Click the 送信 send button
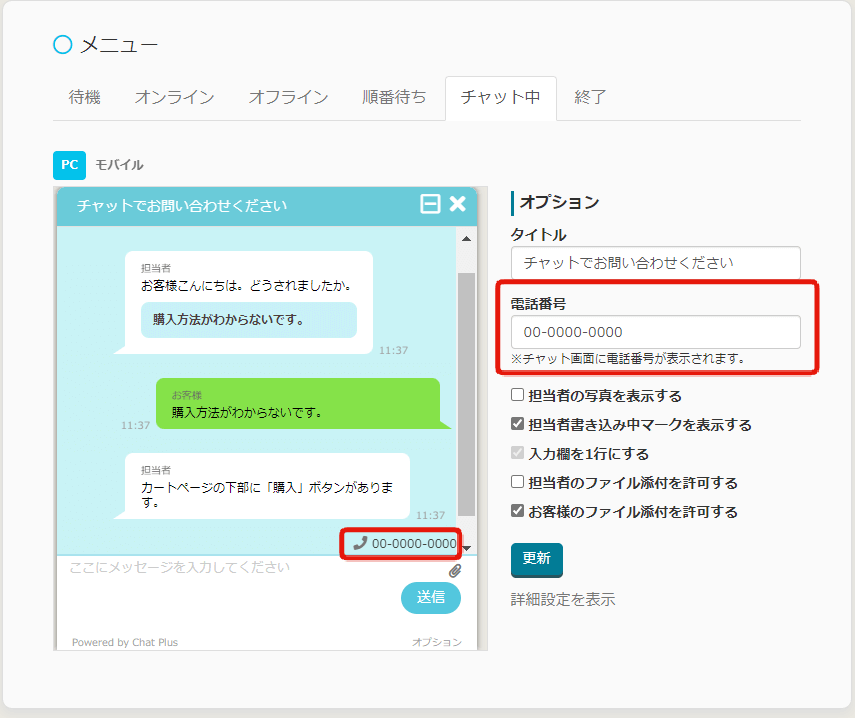 click(x=431, y=598)
